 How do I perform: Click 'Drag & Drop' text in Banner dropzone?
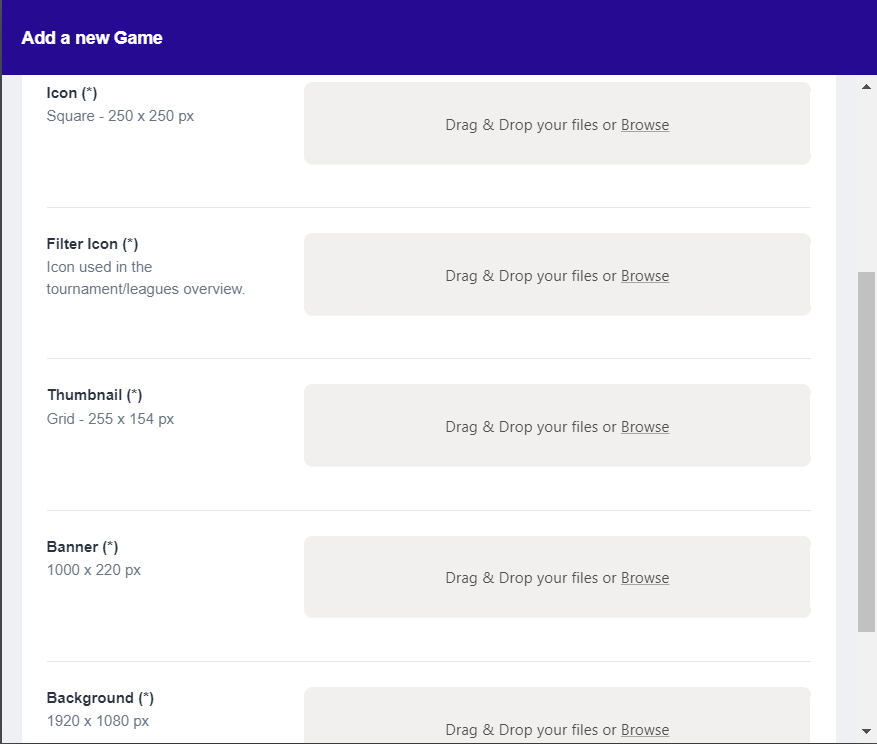pos(522,578)
